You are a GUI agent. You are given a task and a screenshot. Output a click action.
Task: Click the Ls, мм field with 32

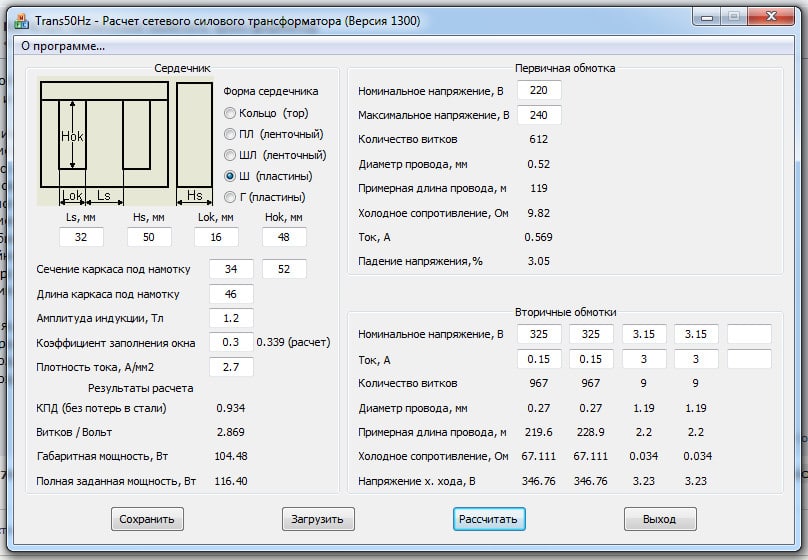click(81, 237)
